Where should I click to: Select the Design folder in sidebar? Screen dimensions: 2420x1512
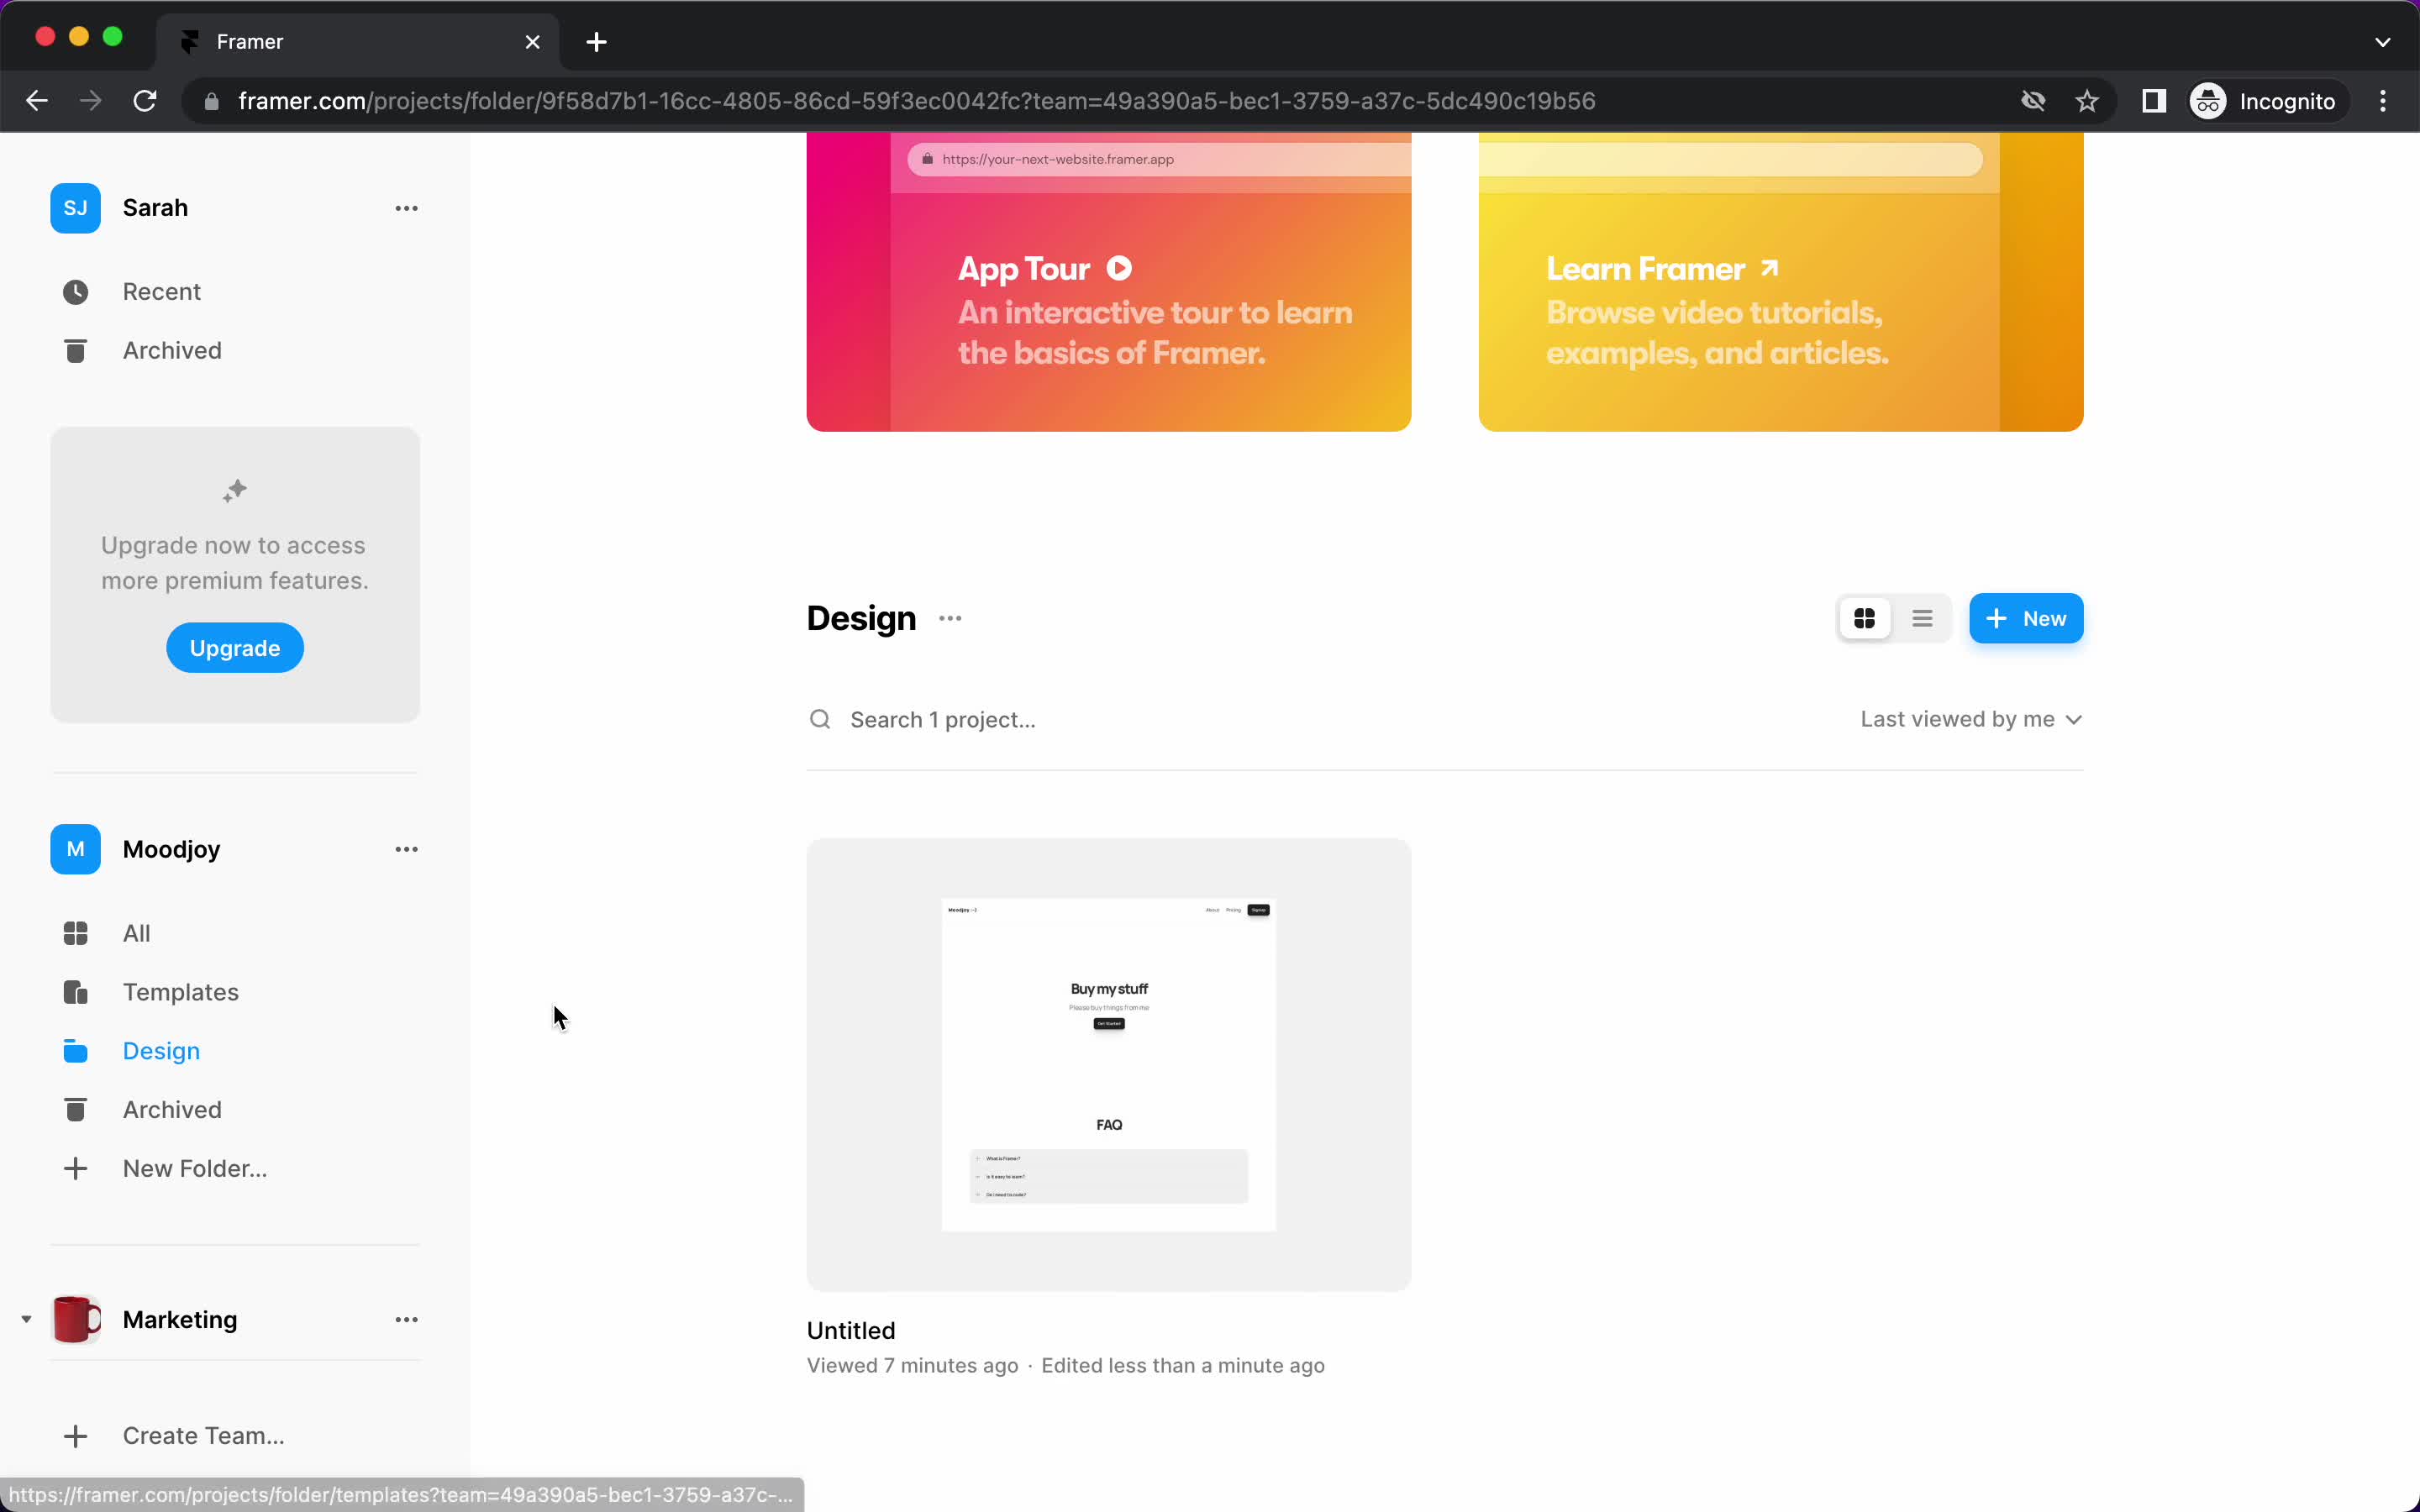point(160,1050)
